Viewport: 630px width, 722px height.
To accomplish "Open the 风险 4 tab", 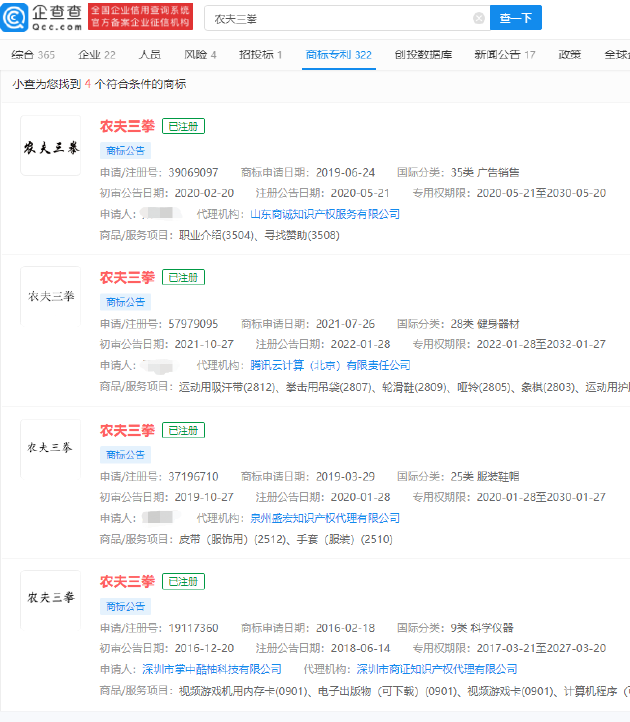I will [x=200, y=55].
